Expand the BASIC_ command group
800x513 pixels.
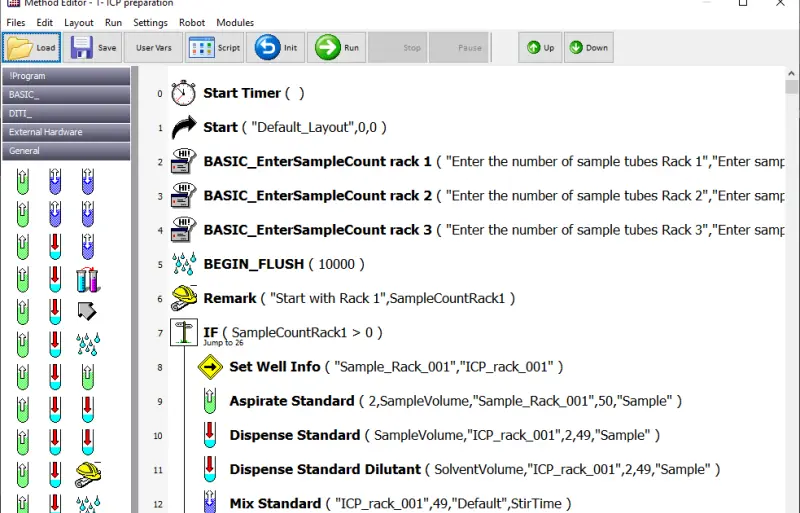pyautogui.click(x=66, y=95)
